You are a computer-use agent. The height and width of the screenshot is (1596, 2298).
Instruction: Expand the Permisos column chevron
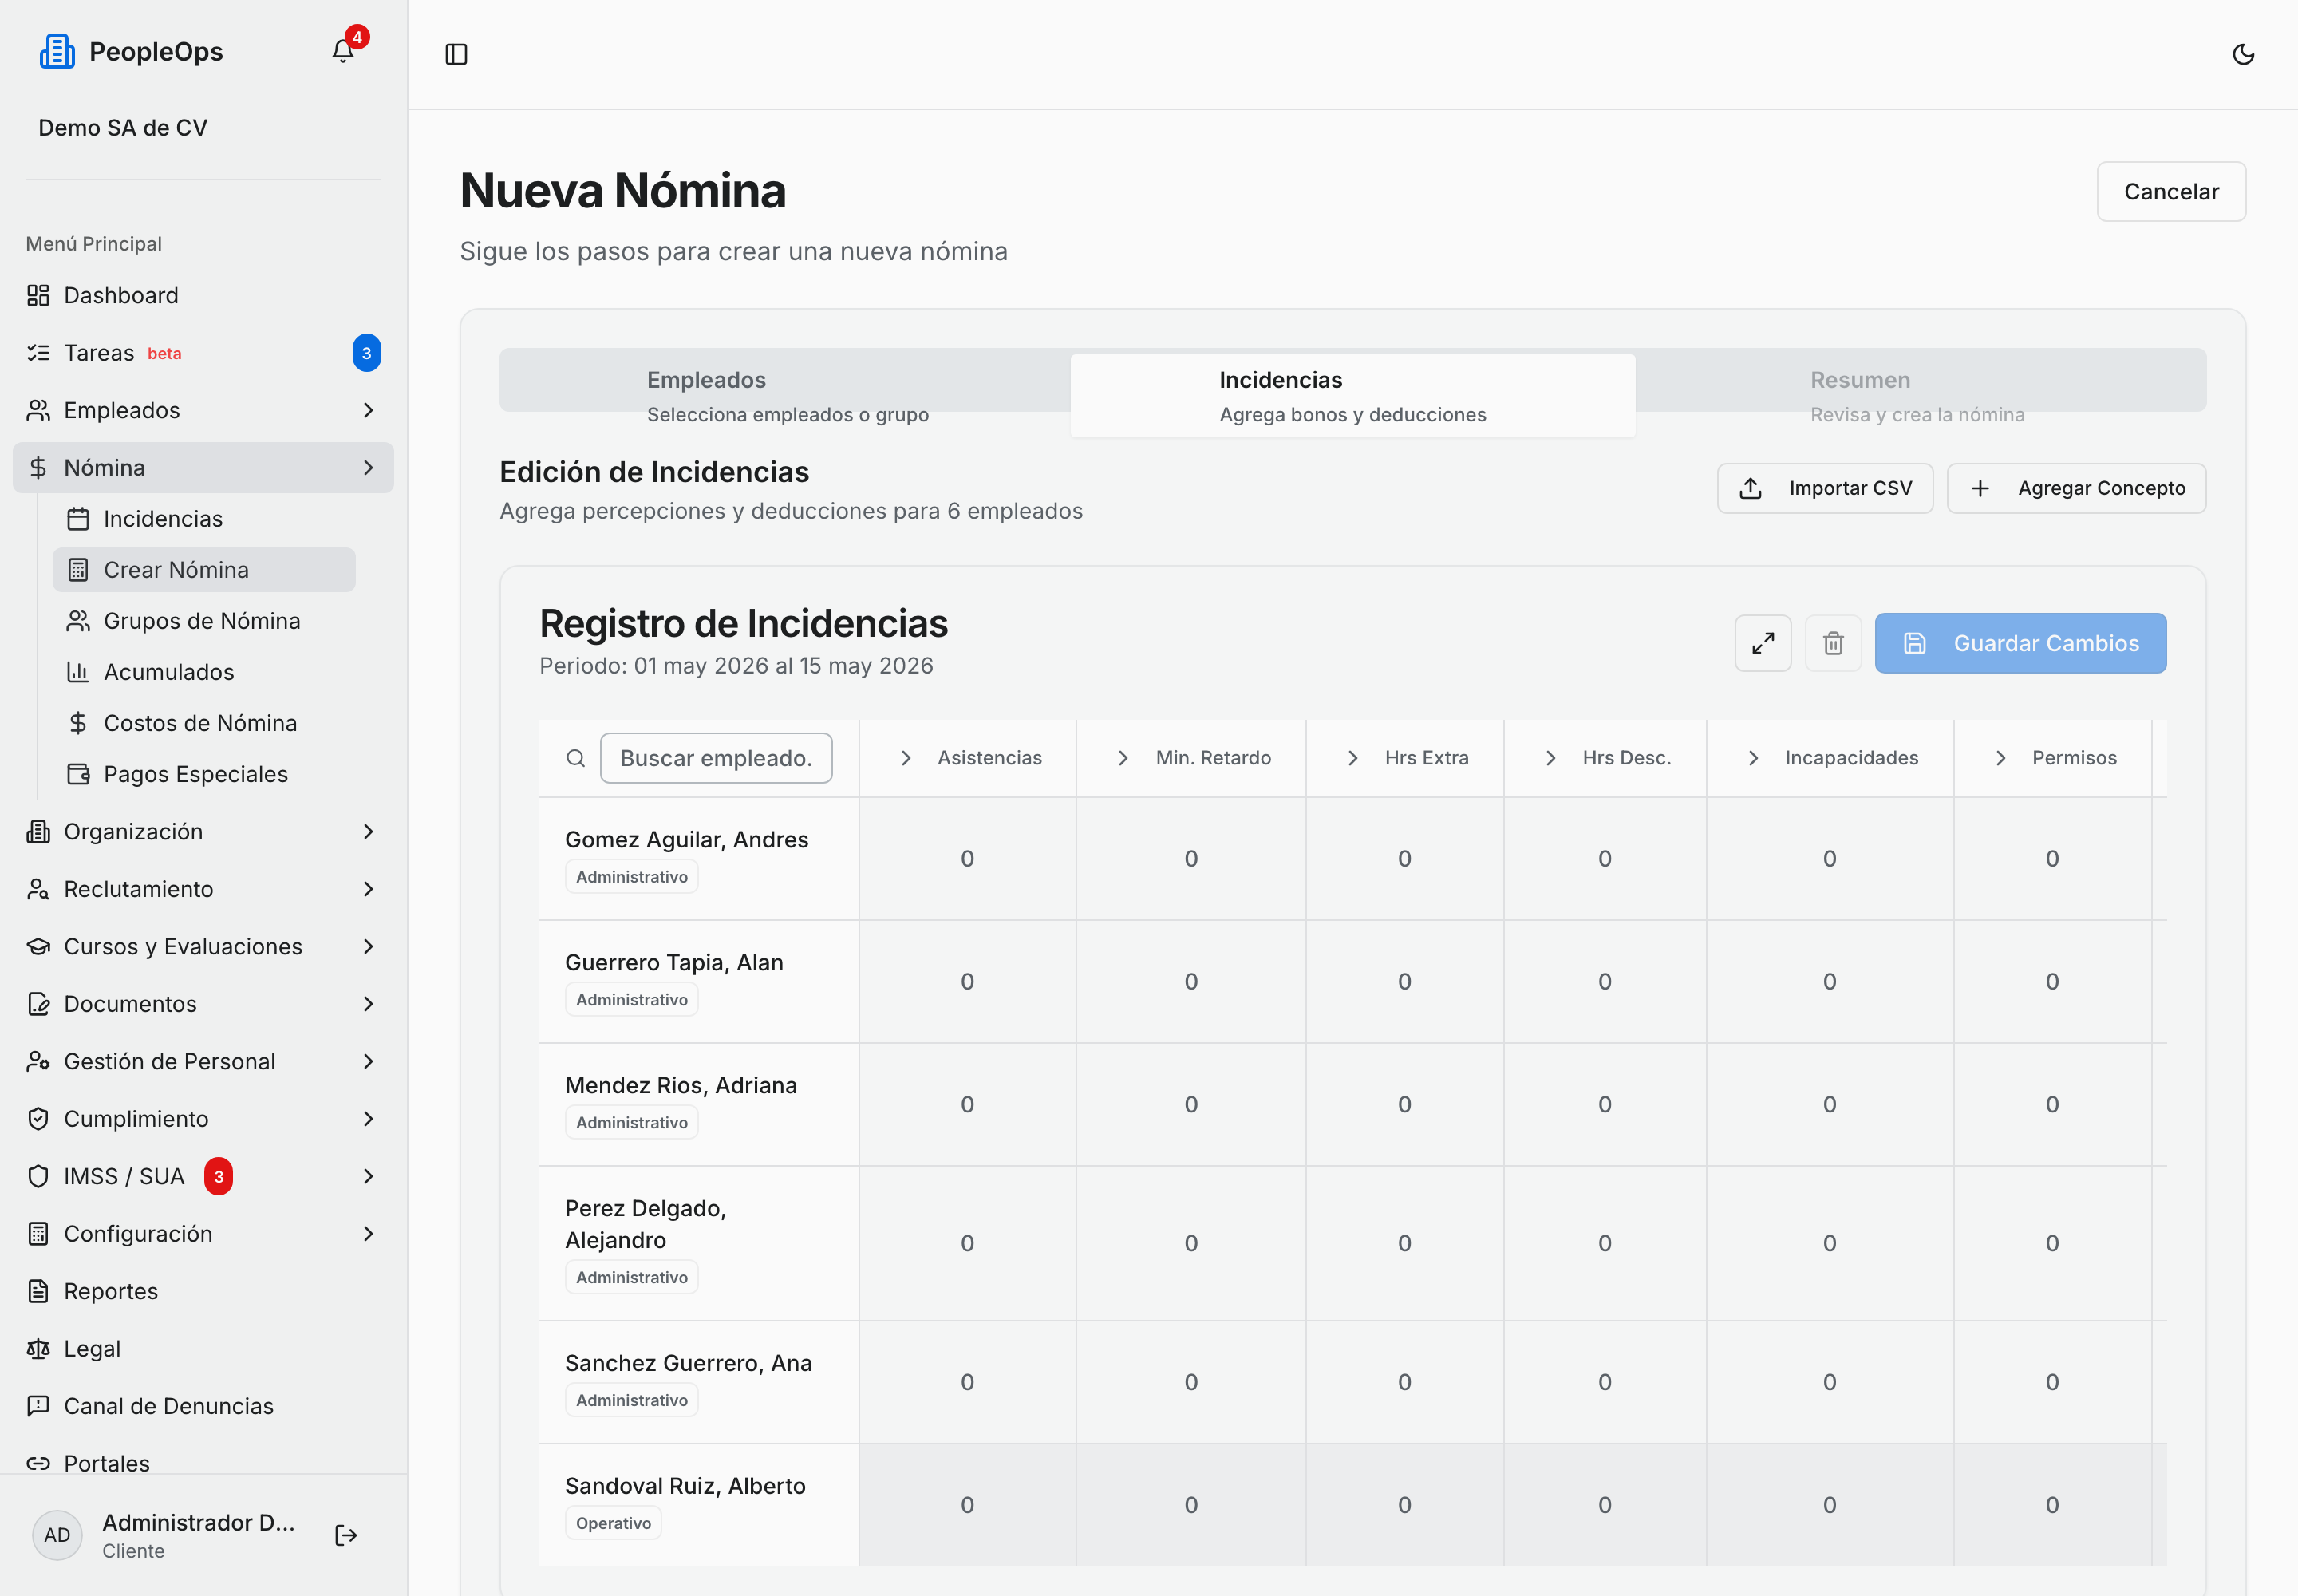click(x=2001, y=758)
